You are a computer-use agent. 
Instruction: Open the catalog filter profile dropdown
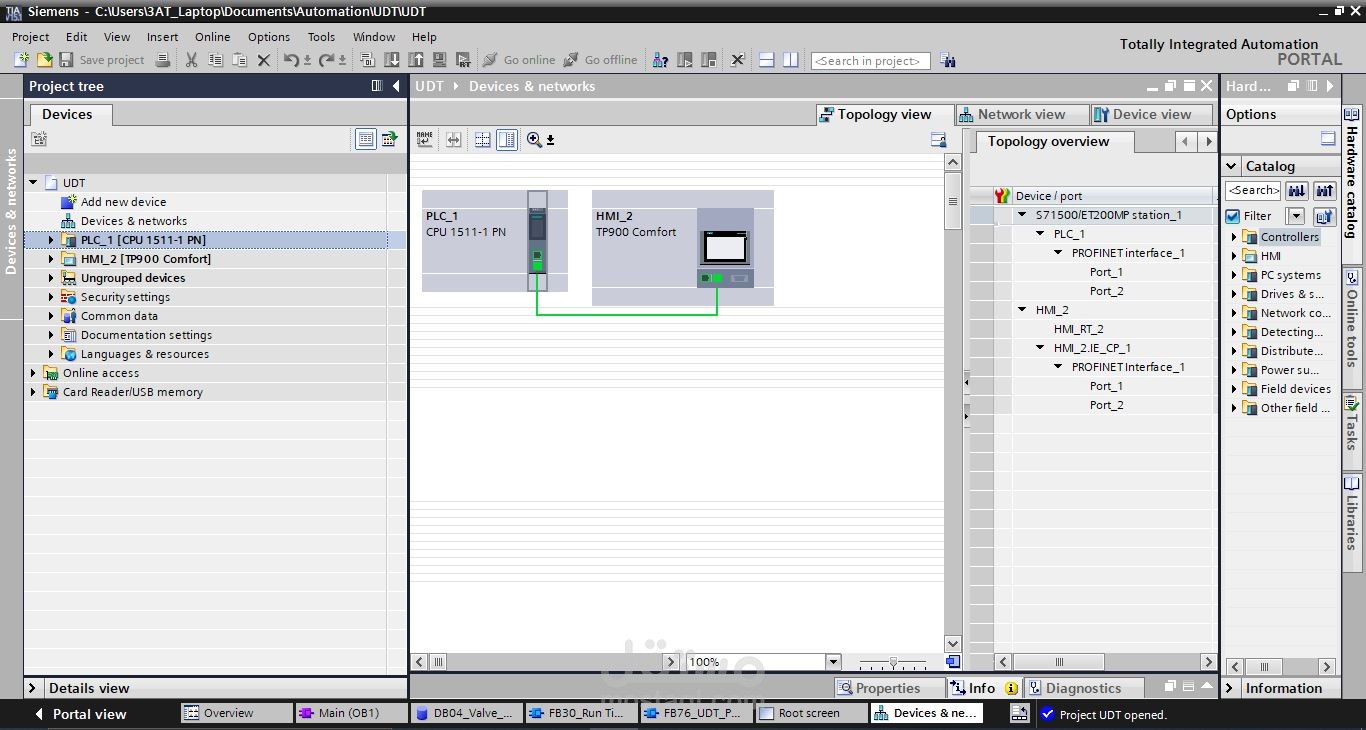[x=1296, y=216]
